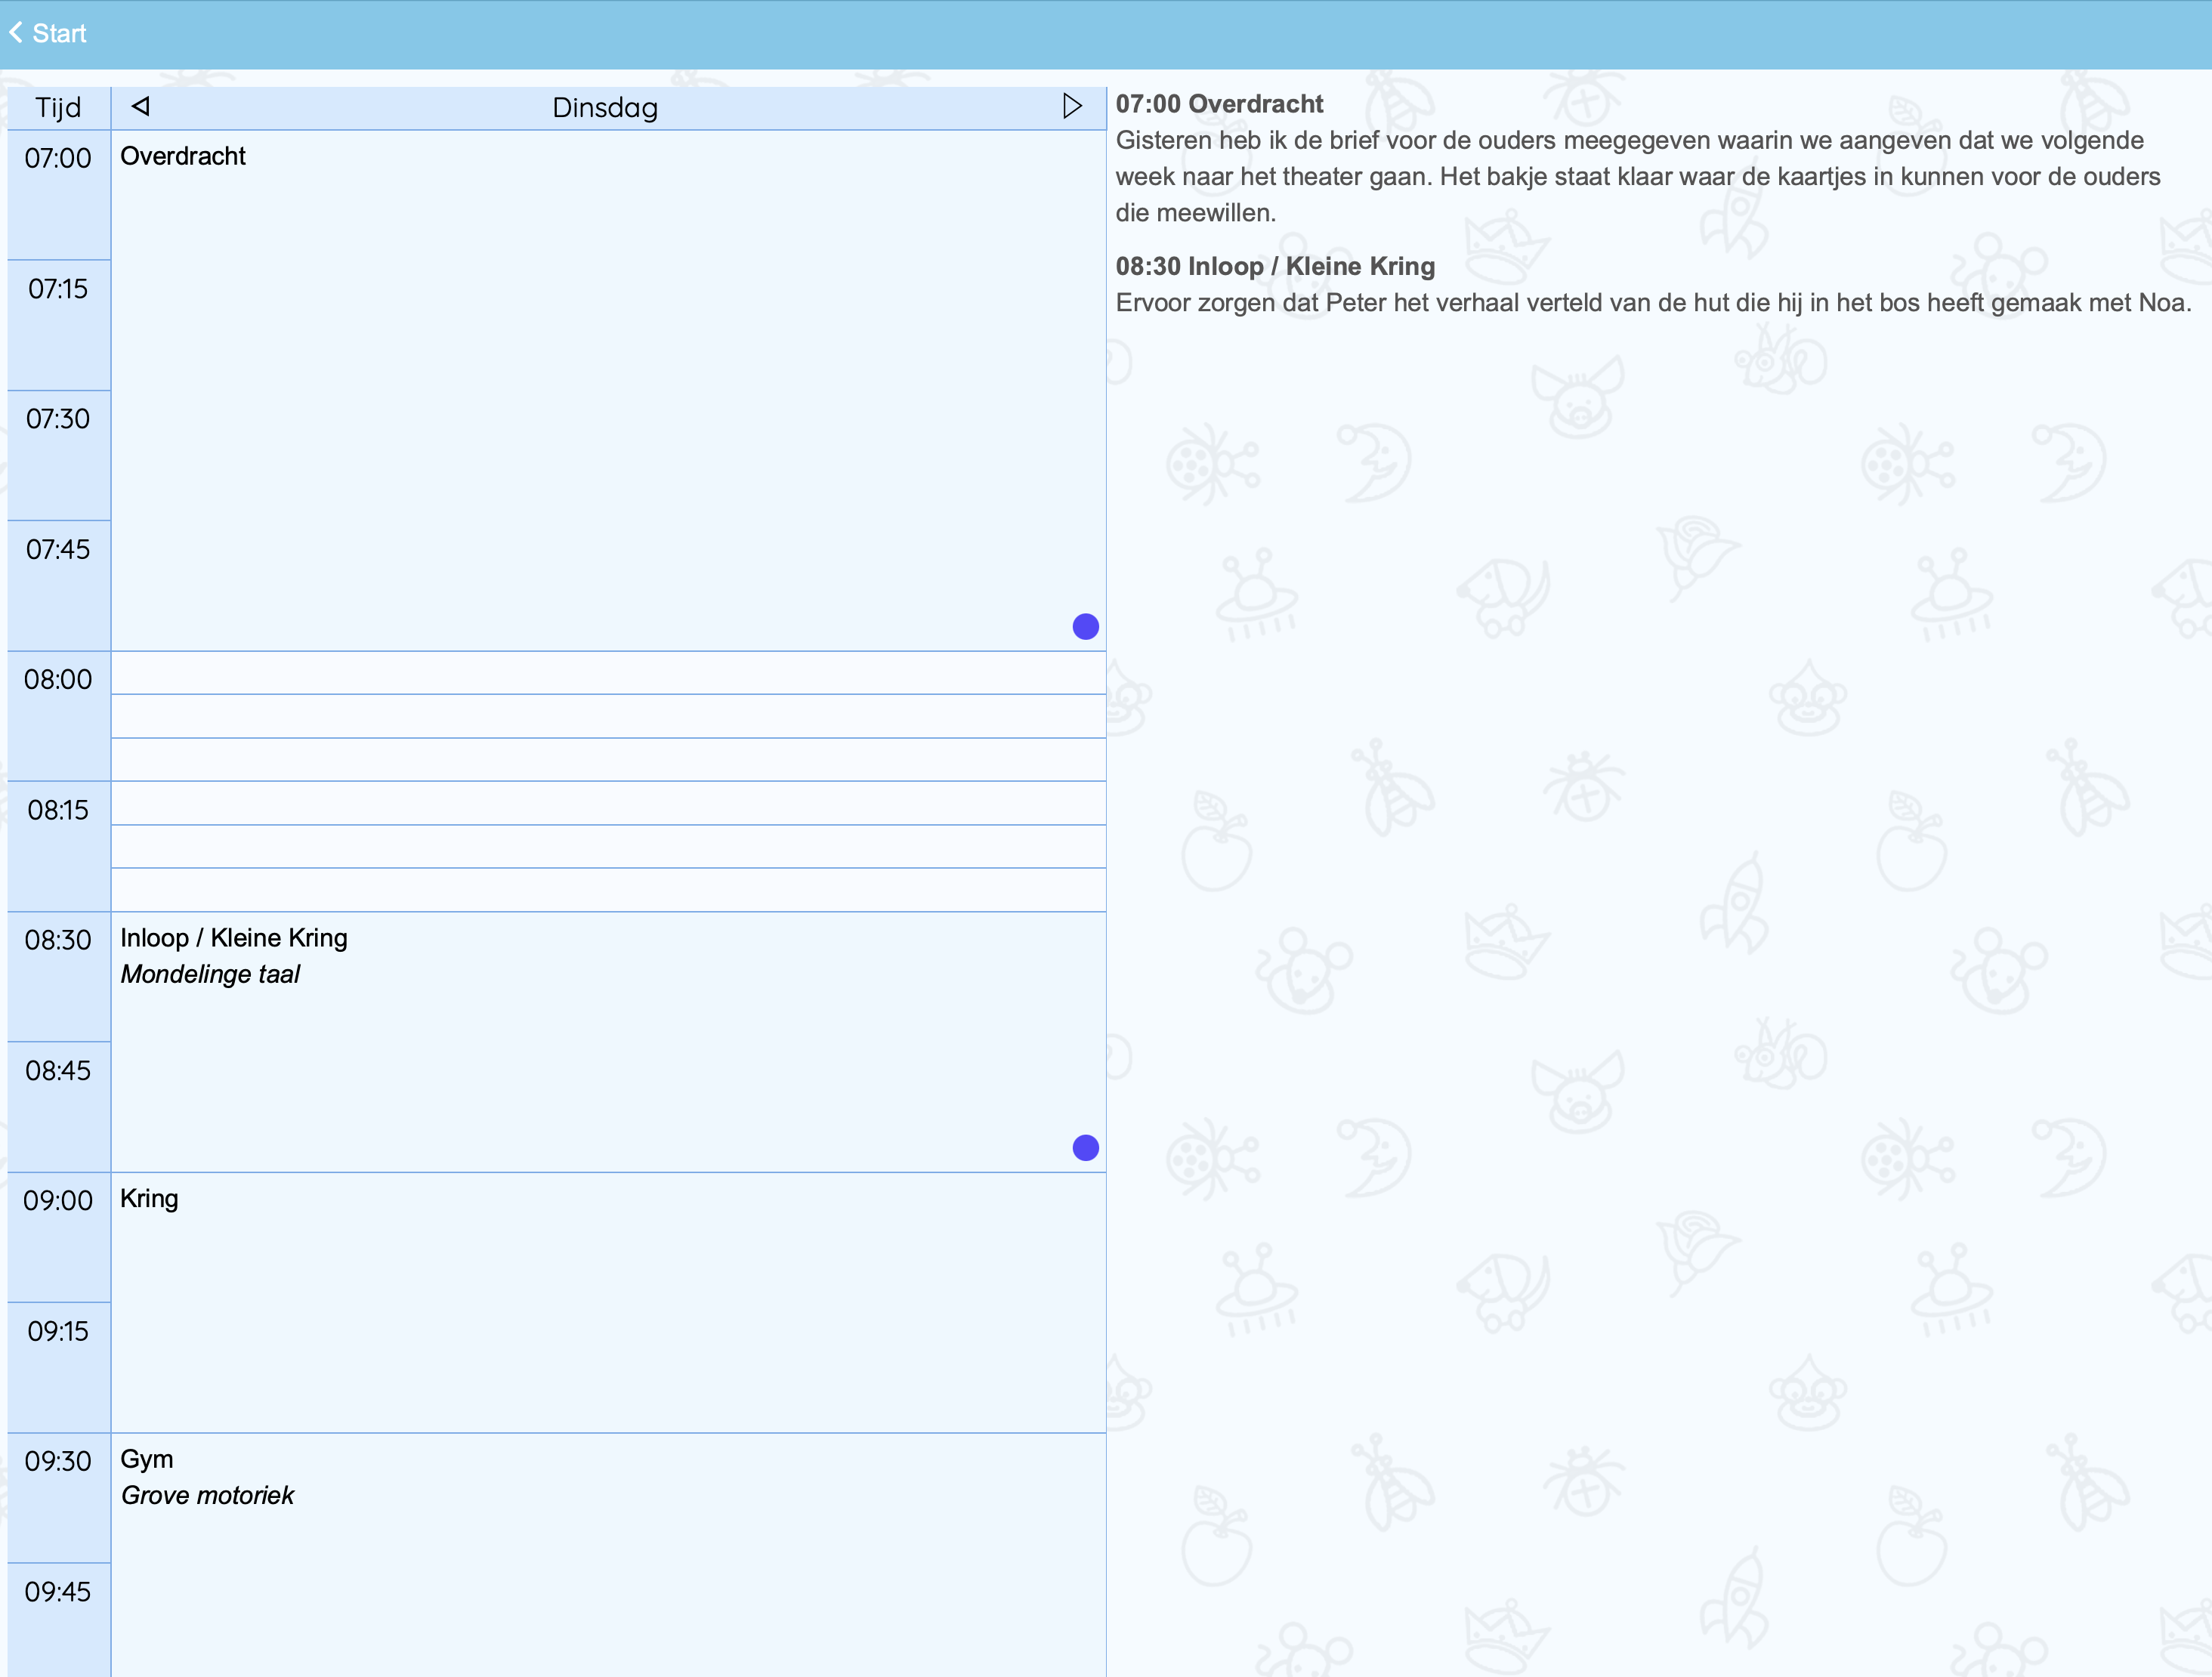The height and width of the screenshot is (1677, 2212).
Task: Click the Tijd column header
Action: (x=58, y=108)
